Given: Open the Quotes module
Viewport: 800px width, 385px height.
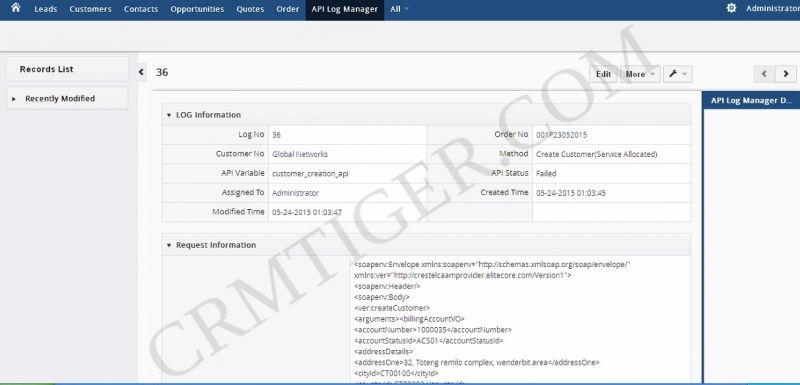Looking at the screenshot, I should [250, 9].
